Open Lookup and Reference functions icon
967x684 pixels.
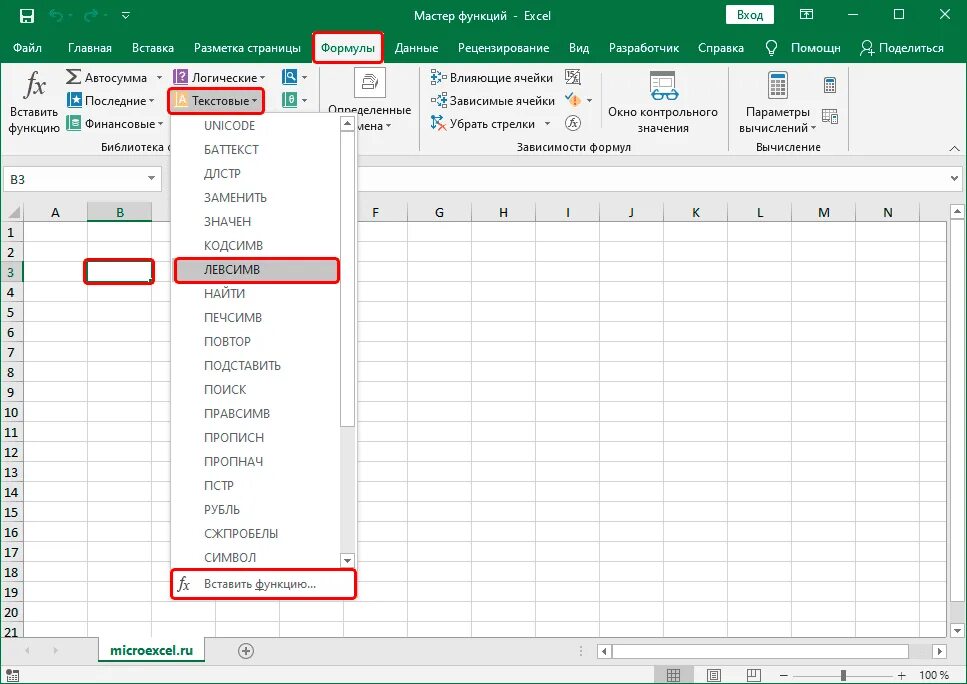[x=294, y=77]
